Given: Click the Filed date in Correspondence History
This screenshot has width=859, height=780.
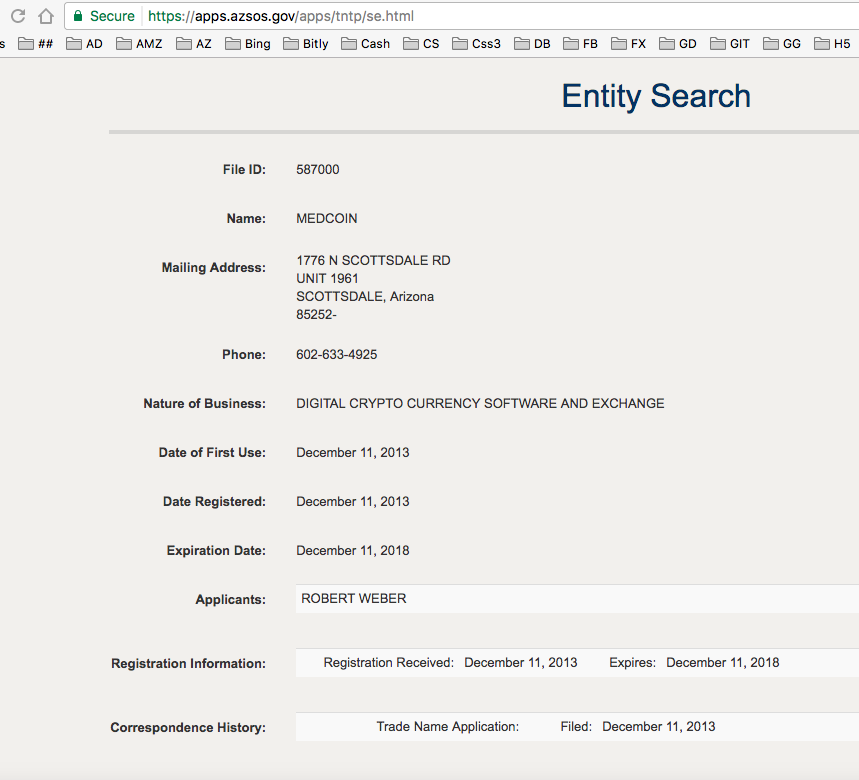Looking at the screenshot, I should [x=658, y=727].
